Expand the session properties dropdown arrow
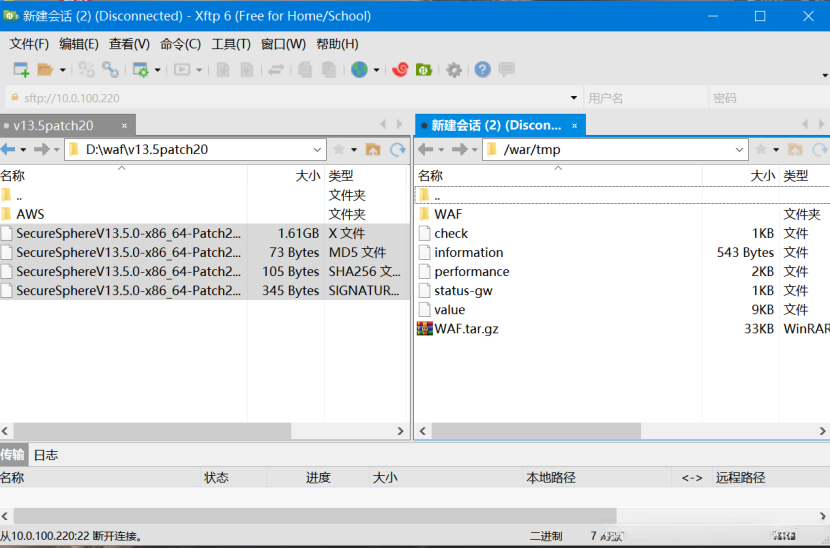The height and width of the screenshot is (549, 830). 157,70
